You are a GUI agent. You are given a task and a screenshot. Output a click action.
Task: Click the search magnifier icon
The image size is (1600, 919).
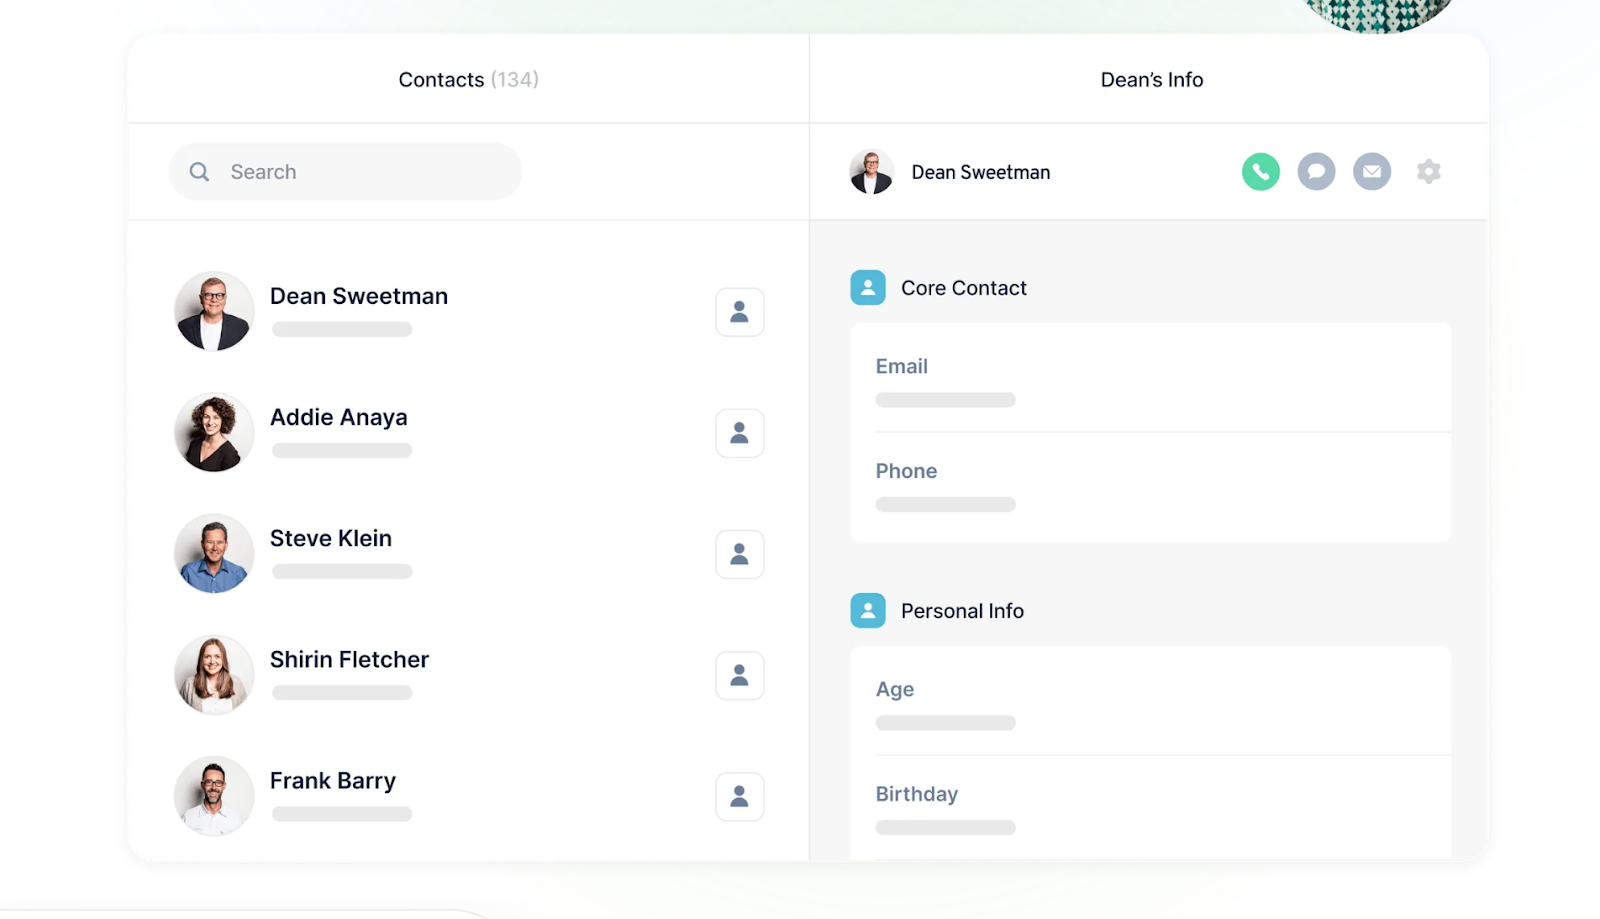click(x=199, y=171)
